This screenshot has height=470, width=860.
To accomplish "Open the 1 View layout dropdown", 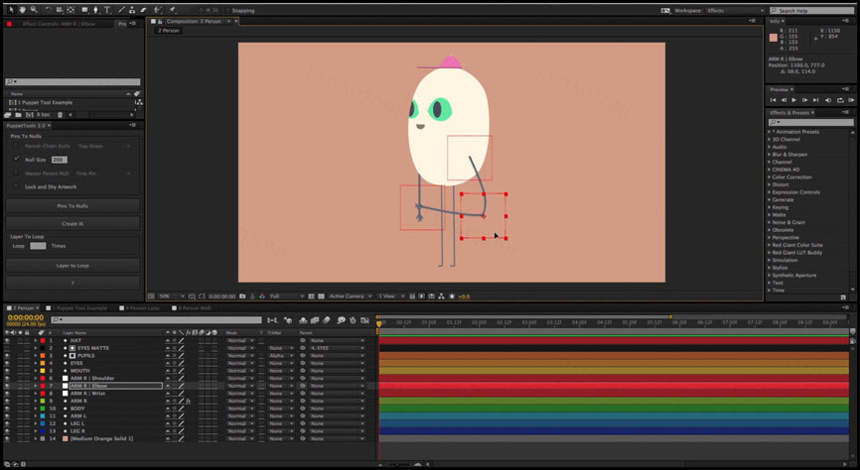I will (x=391, y=296).
